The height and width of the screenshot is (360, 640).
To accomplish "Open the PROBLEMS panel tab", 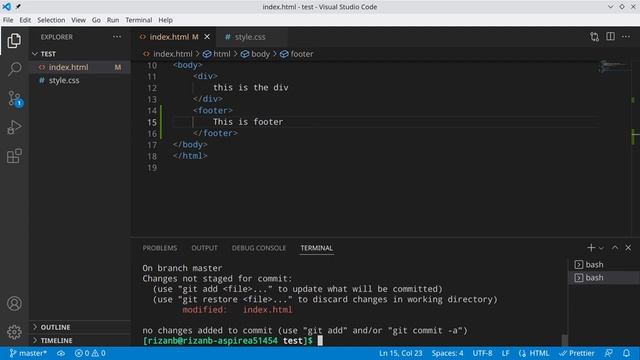I will point(160,248).
